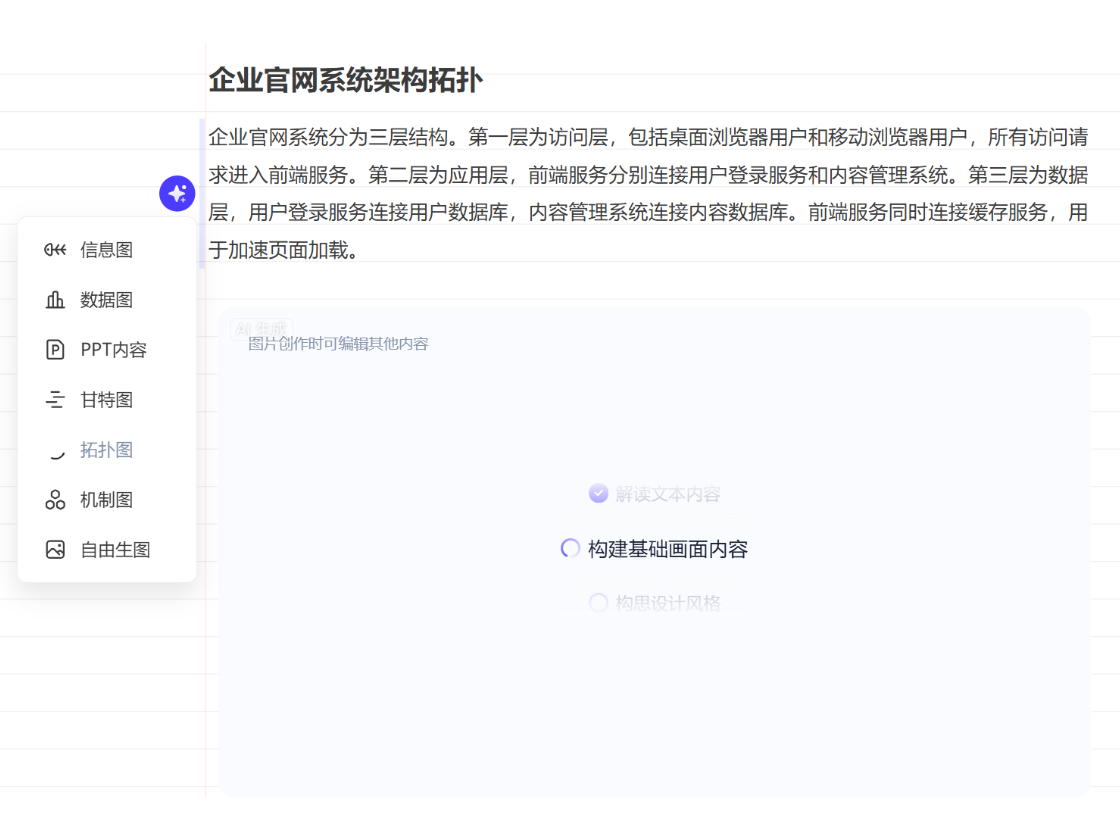Viewport: 1120px width, 840px height.
Task: Choose the 机制图 menu label
Action: click(106, 500)
